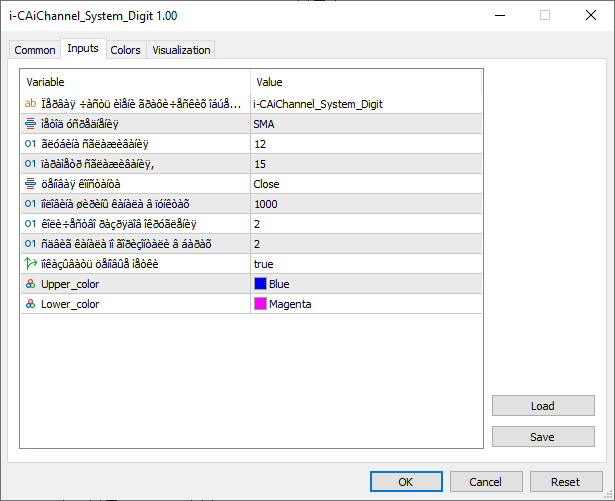
Task: Click the color icon next to Lower_color
Action: tap(32, 304)
